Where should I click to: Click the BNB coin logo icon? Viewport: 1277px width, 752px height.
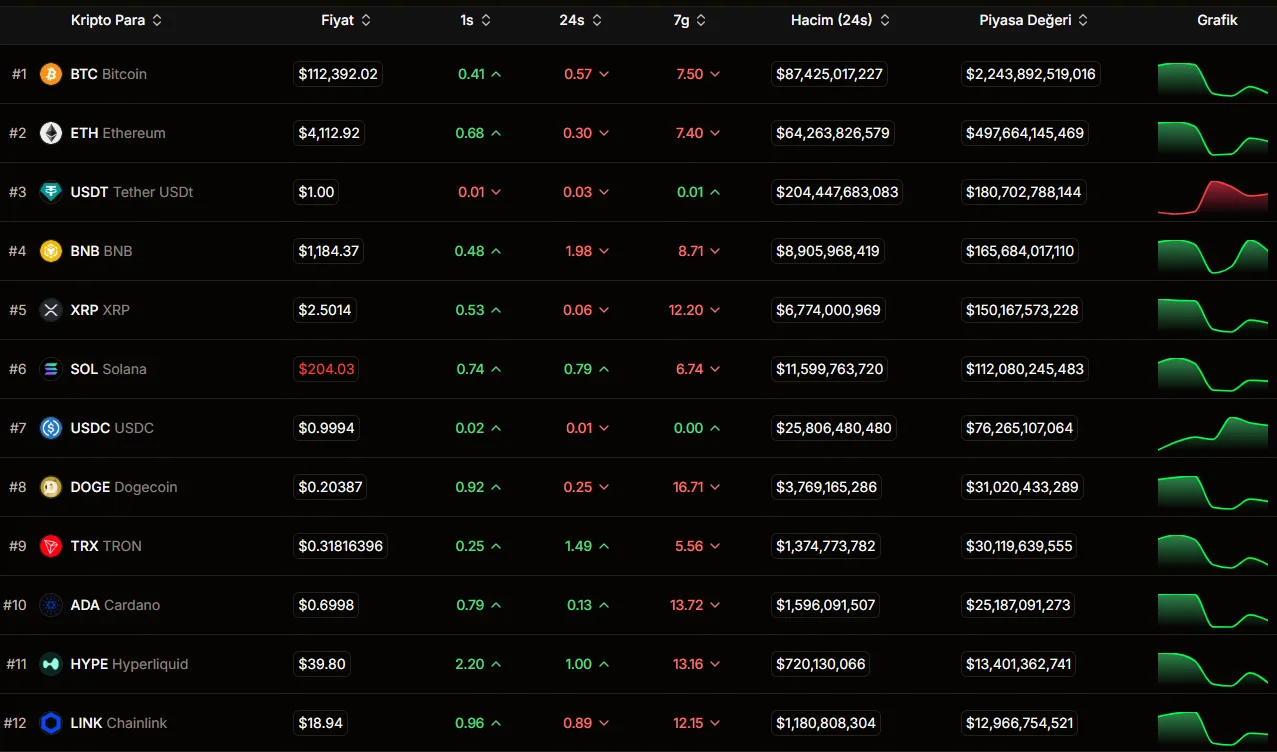51,251
